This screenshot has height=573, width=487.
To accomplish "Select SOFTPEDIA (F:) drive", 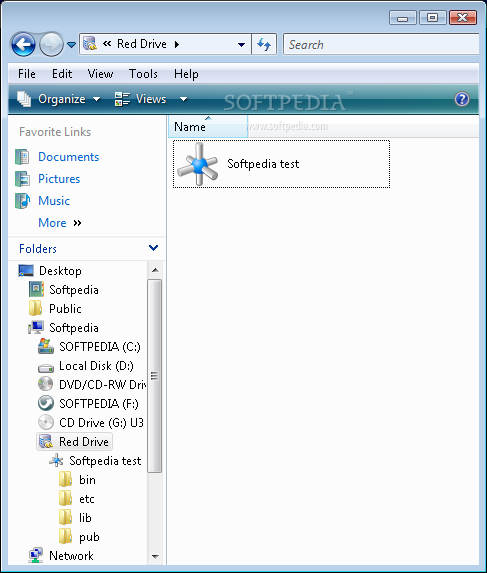I will coord(99,403).
